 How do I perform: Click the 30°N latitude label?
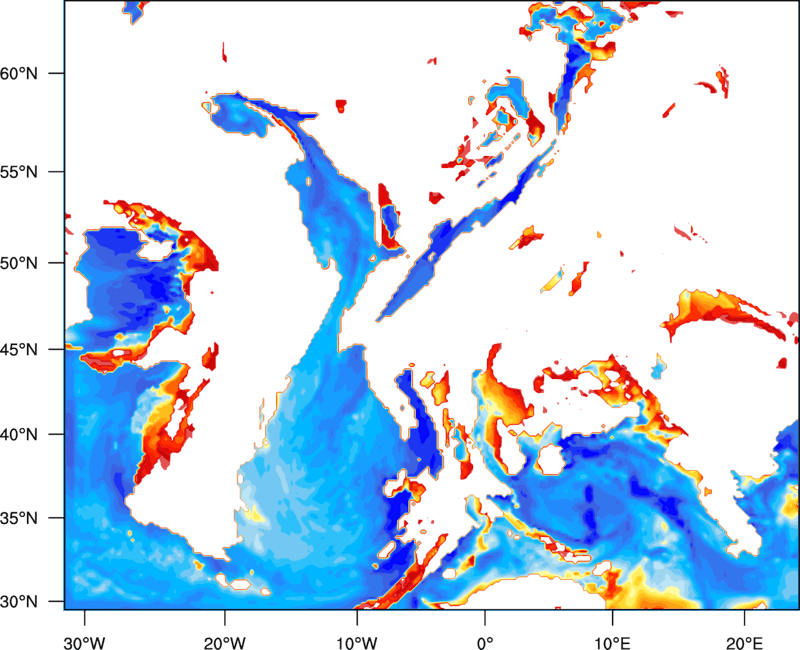[x=19, y=602]
